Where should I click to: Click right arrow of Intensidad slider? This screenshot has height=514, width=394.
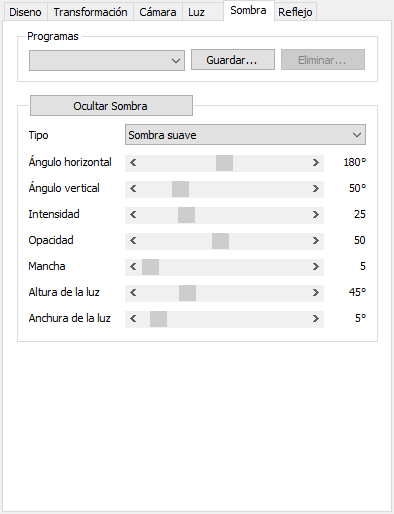click(316, 215)
